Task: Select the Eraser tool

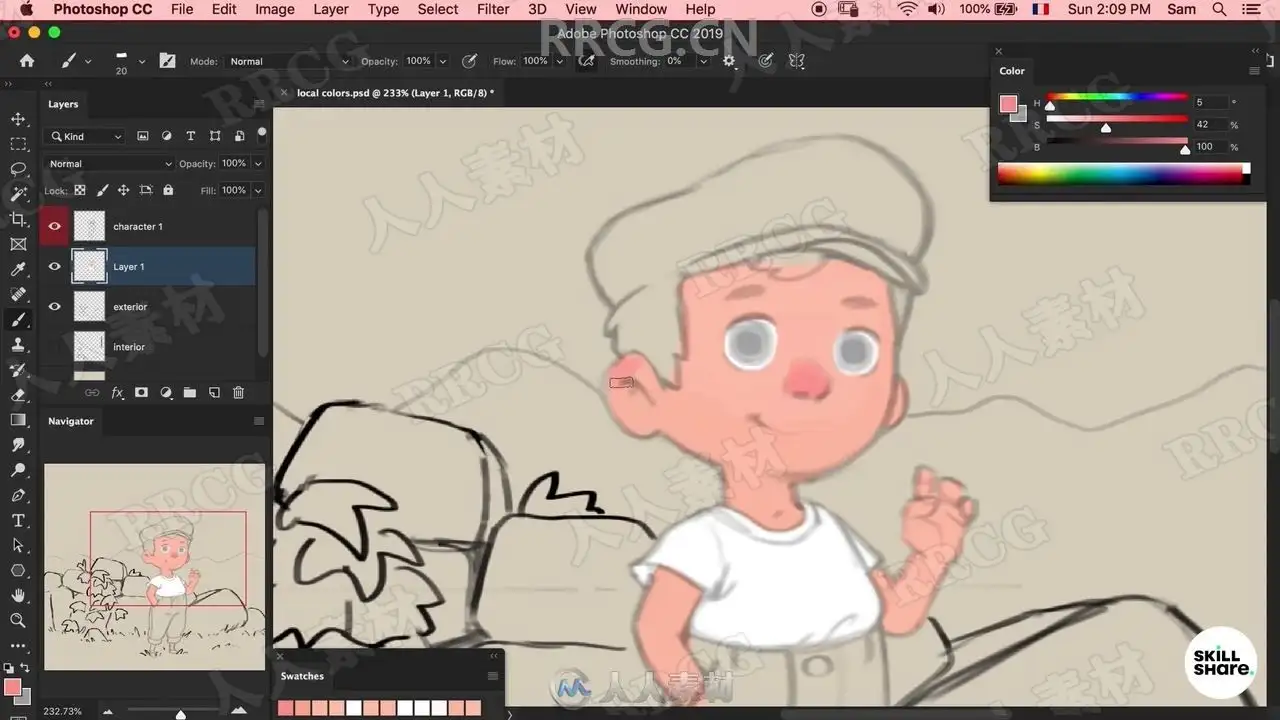Action: [18, 395]
